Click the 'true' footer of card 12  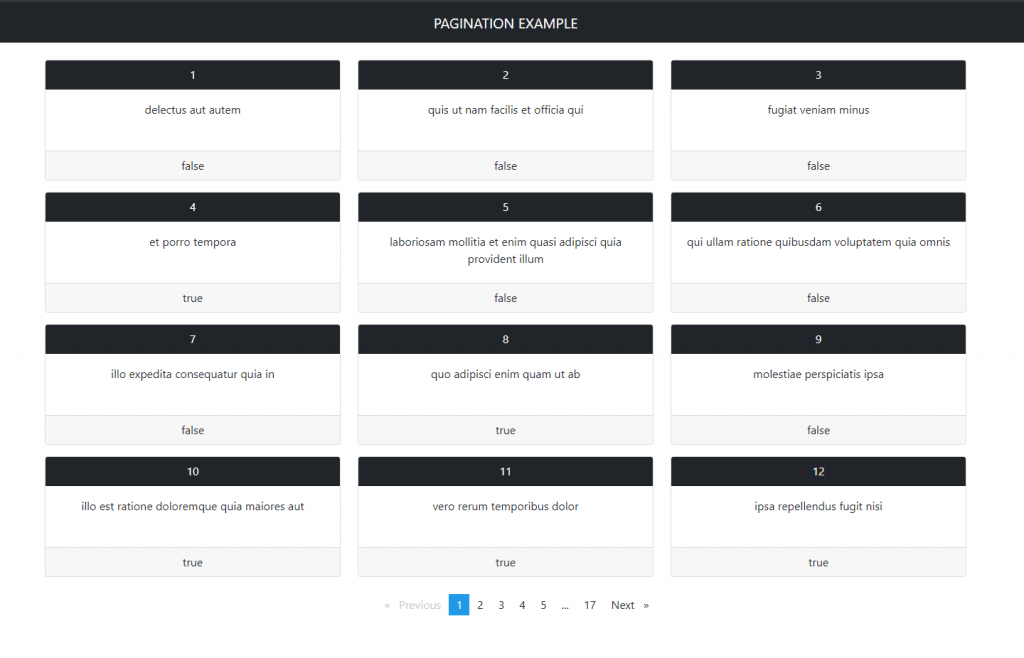point(818,563)
